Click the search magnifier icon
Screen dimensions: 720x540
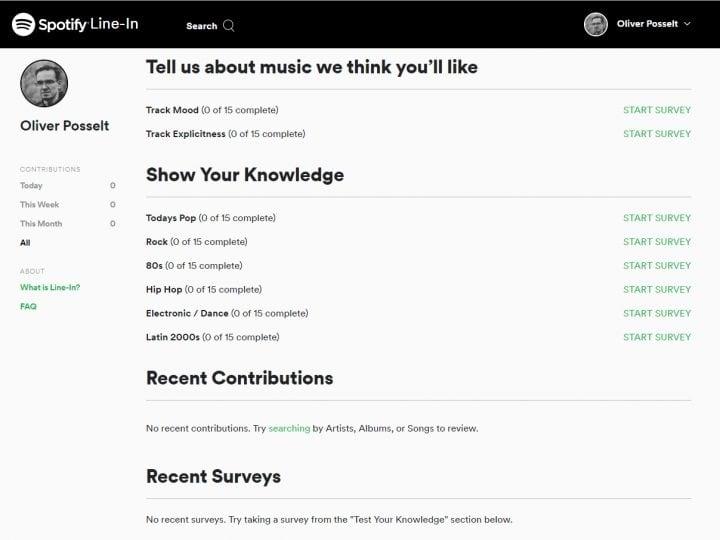point(229,25)
